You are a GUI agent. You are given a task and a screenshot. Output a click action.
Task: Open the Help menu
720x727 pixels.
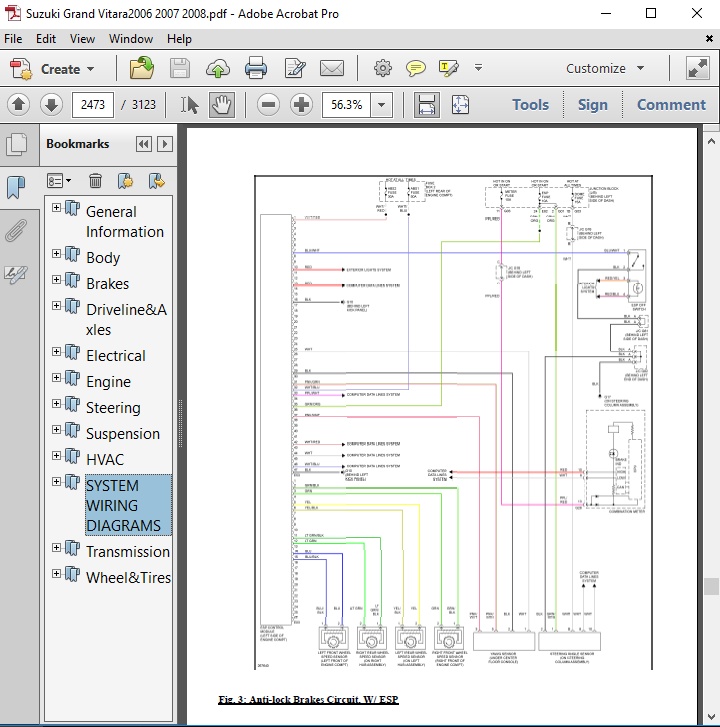(179, 39)
